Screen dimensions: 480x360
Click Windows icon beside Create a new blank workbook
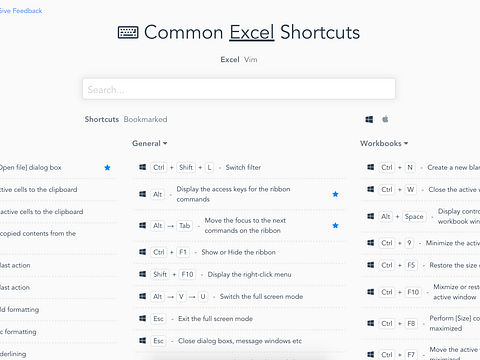[371, 167]
